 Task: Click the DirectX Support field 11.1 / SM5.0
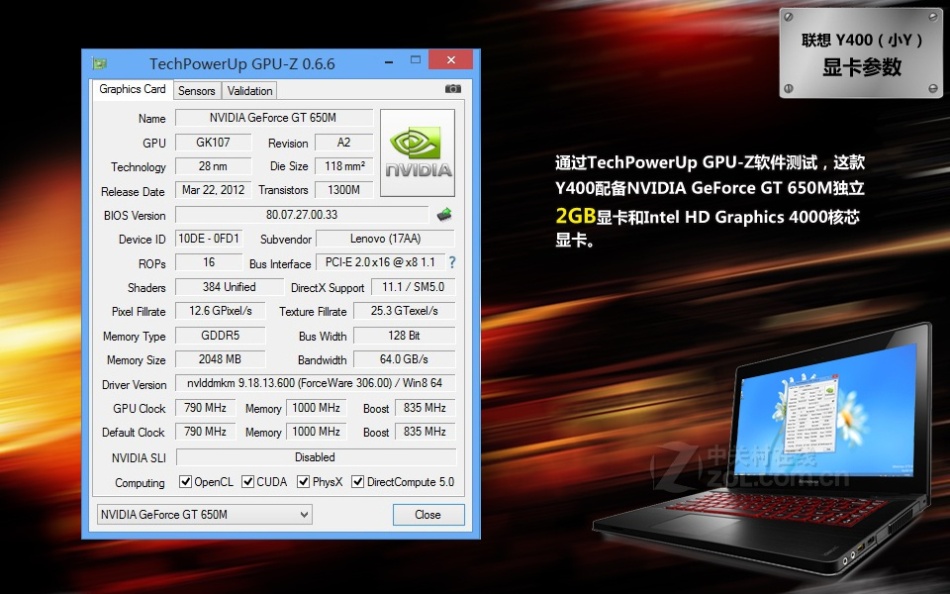[x=413, y=287]
